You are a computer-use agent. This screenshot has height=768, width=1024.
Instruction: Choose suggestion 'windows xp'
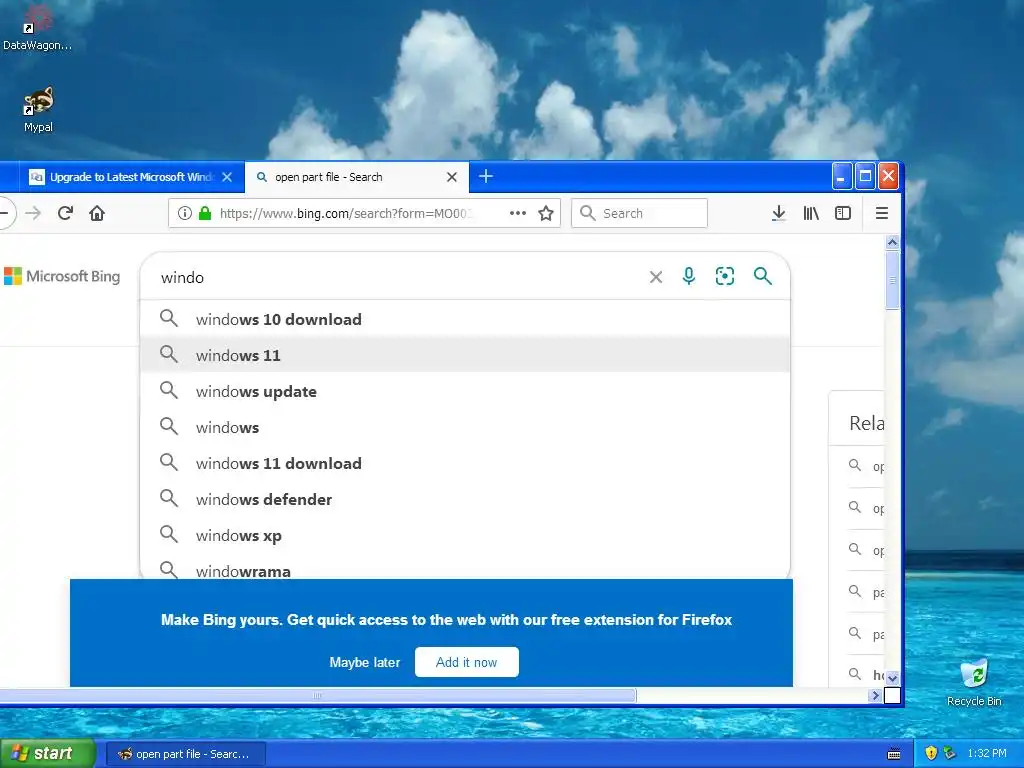(x=465, y=535)
